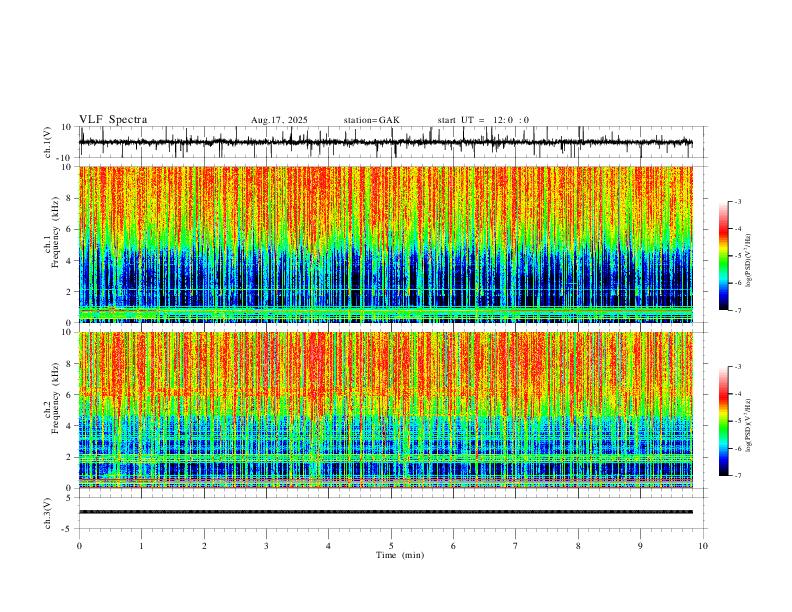Image resolution: width=792 pixels, height=612 pixels.
Task: Click the 'VLF Spectra' title text
Action: [x=113, y=120]
